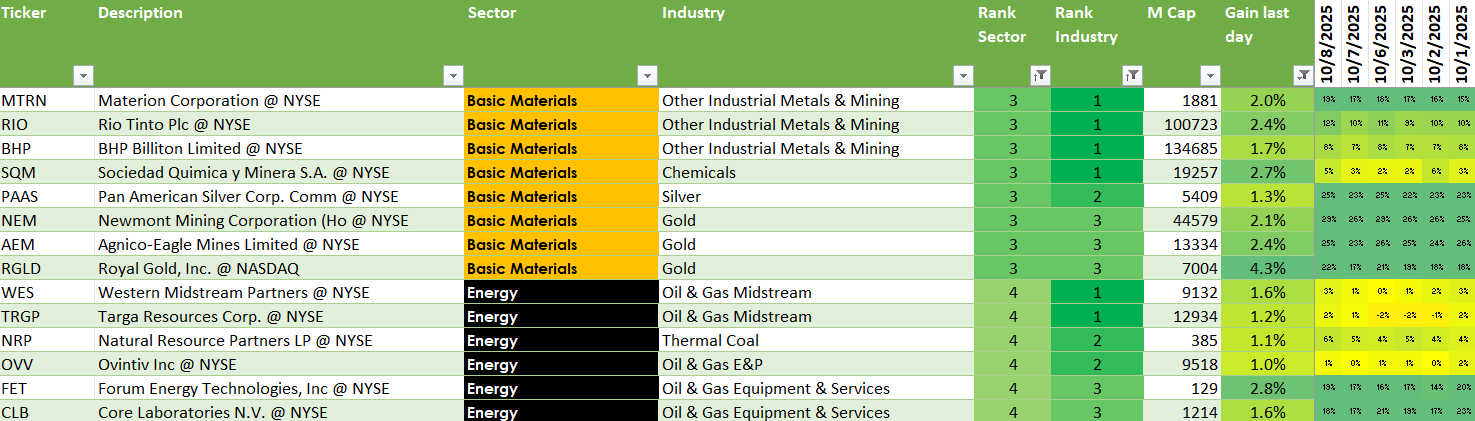Click Pan American Silver Corp. description cell
Viewport: 1475px width, 421px height.
coord(279,196)
